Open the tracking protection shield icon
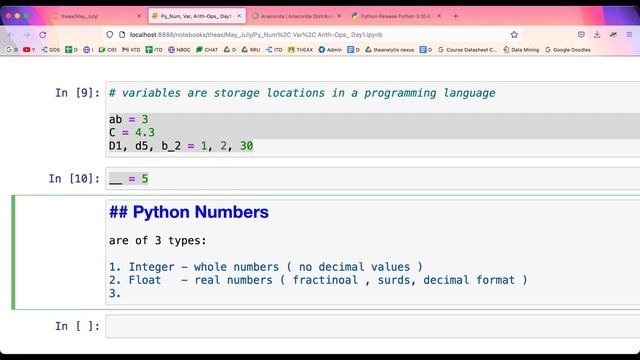Viewport: 640px width, 360px height. coord(109,35)
